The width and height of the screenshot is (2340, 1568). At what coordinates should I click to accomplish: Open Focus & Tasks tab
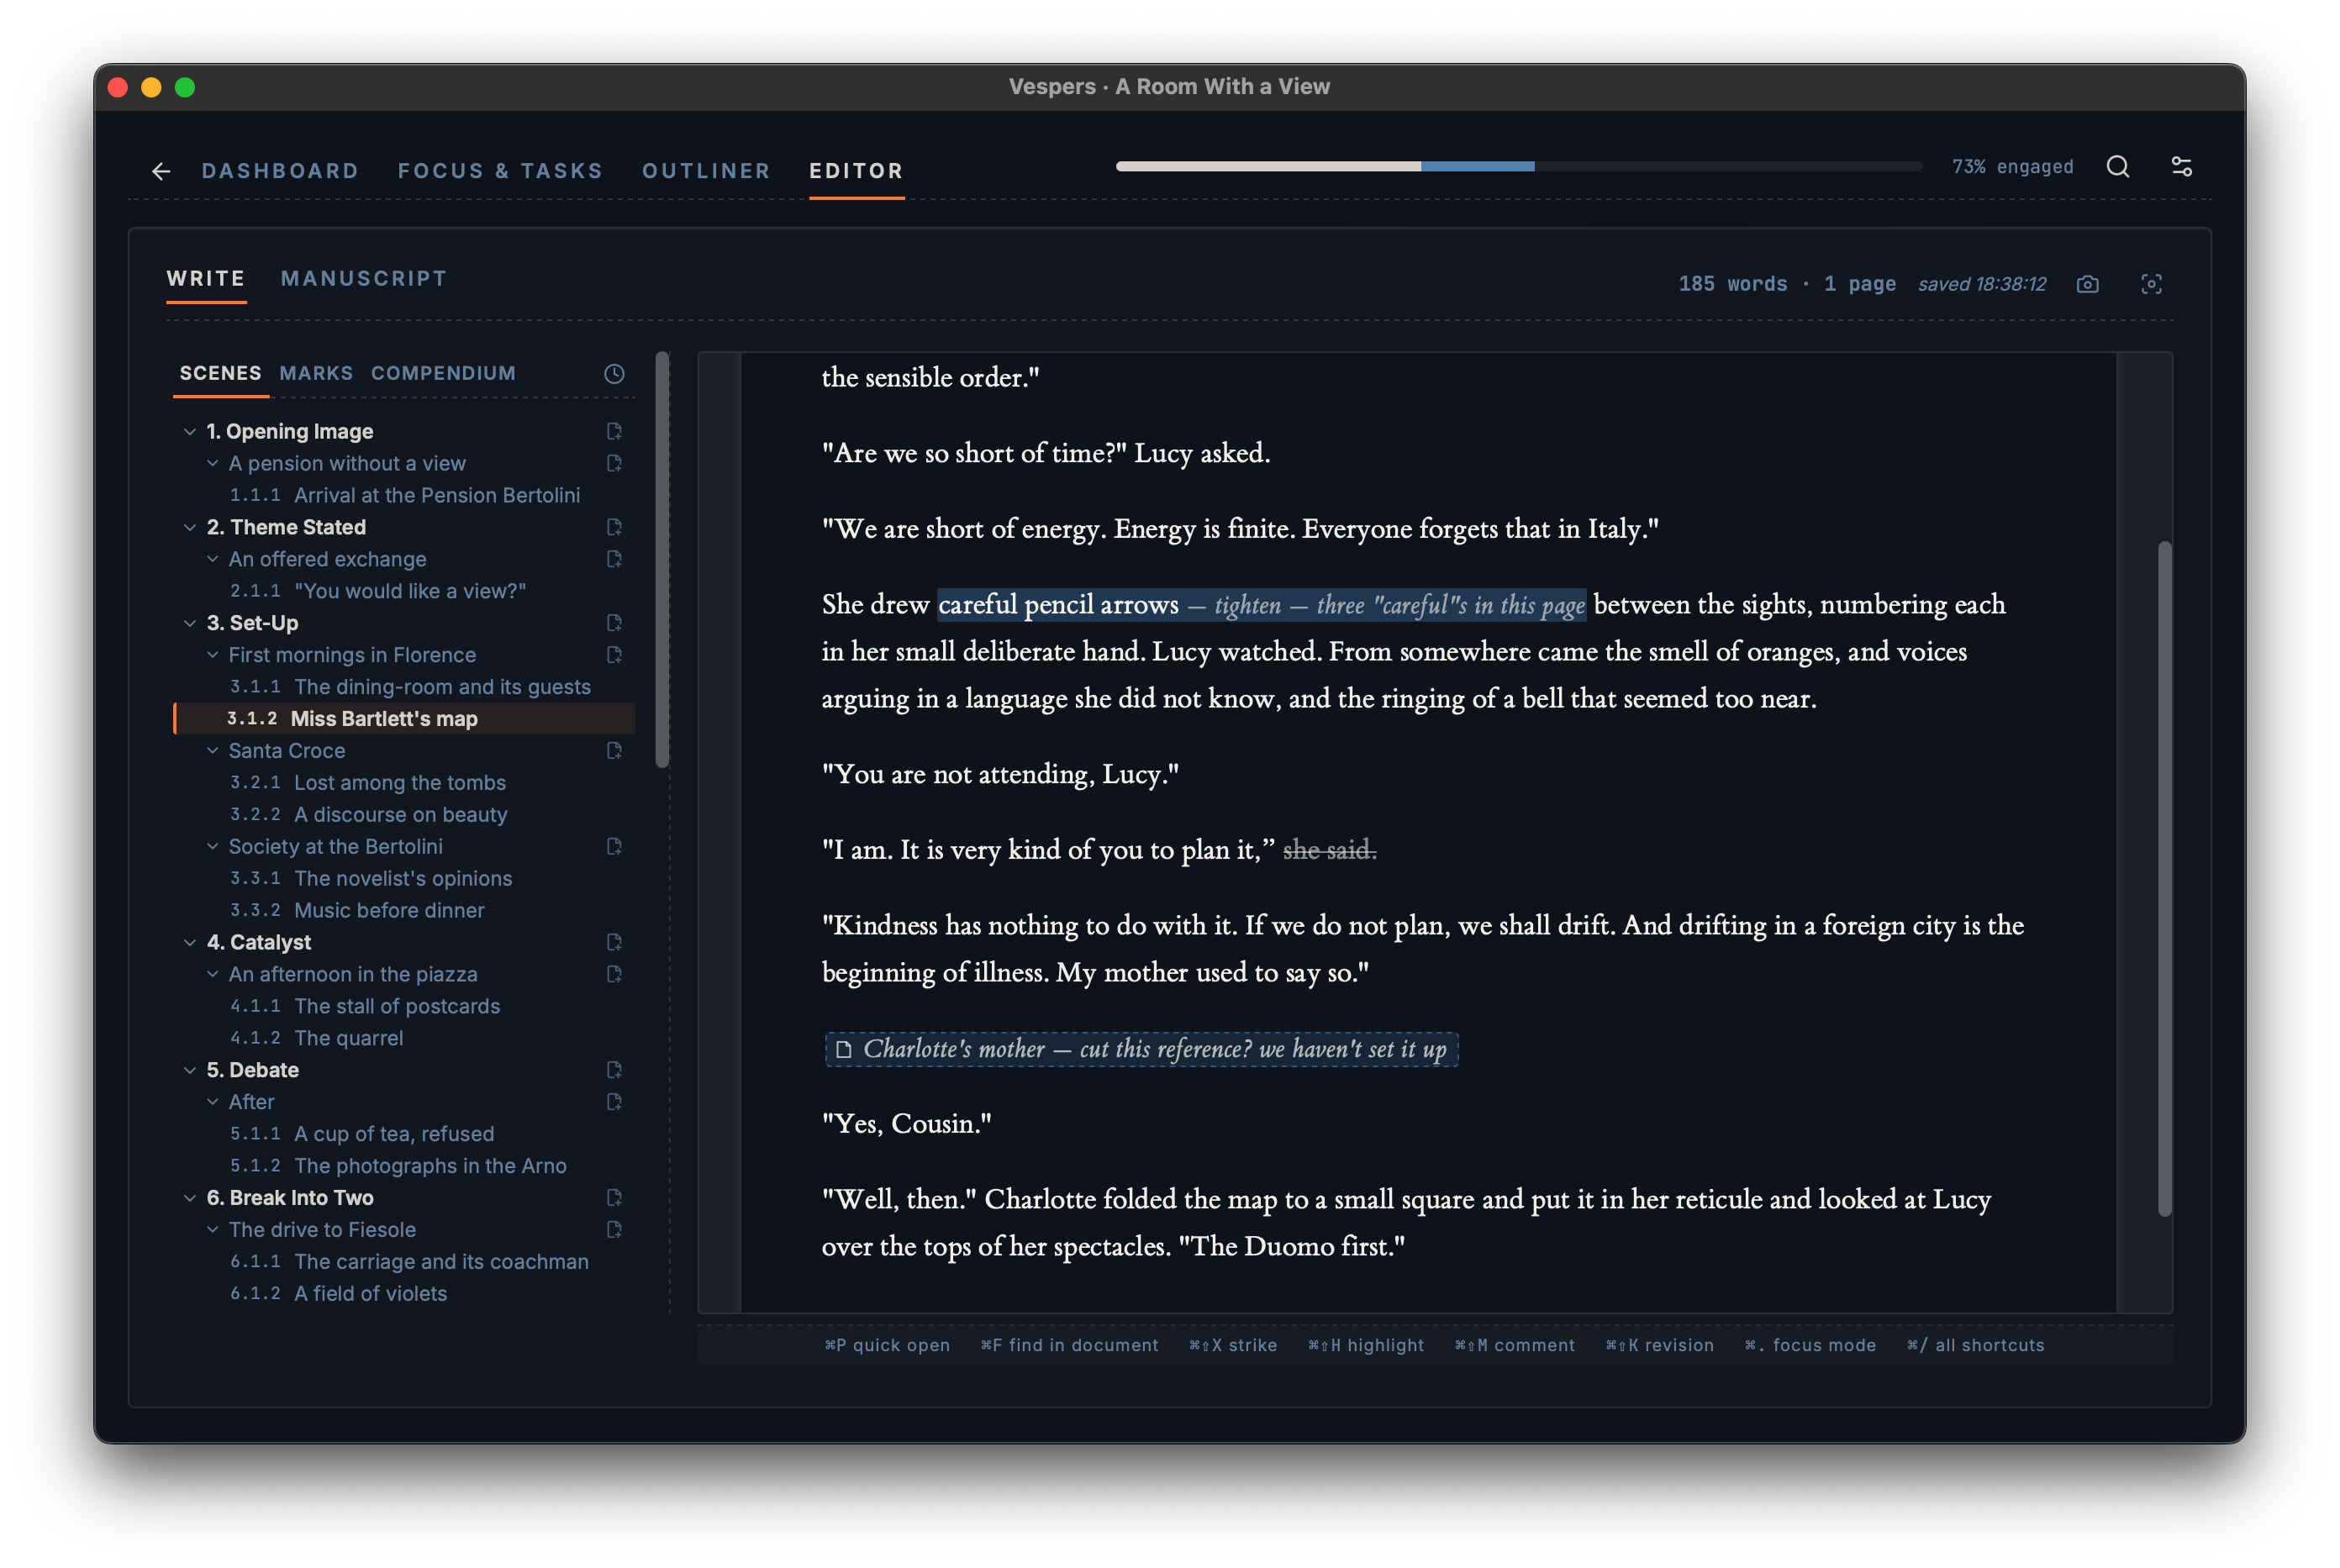pos(500,171)
